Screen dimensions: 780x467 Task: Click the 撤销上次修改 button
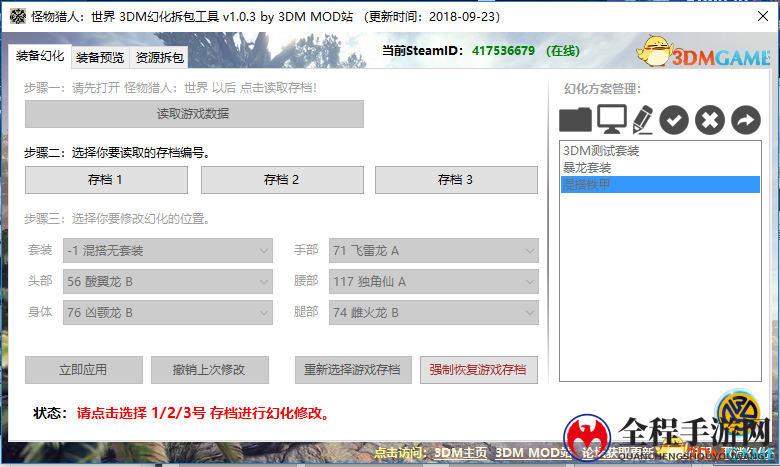[x=209, y=370]
